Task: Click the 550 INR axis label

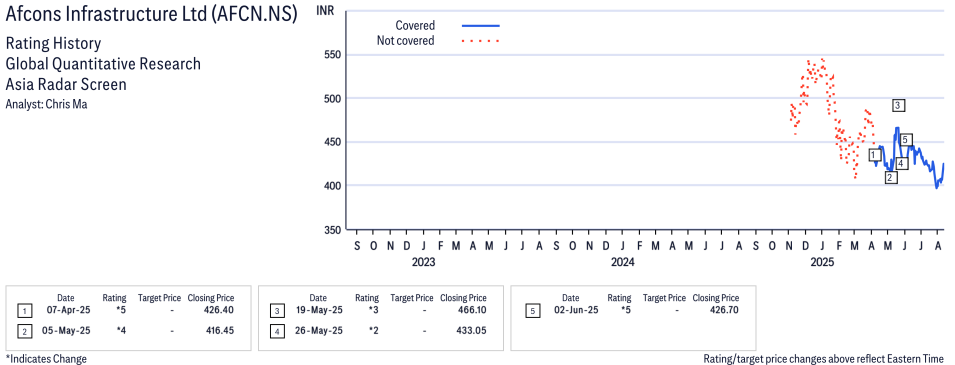Action: coord(331,55)
